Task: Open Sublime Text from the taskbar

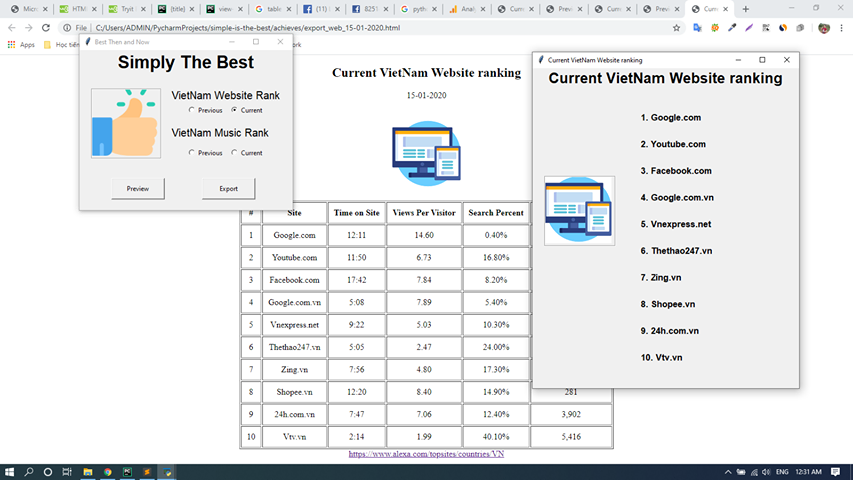Action: click(147, 472)
